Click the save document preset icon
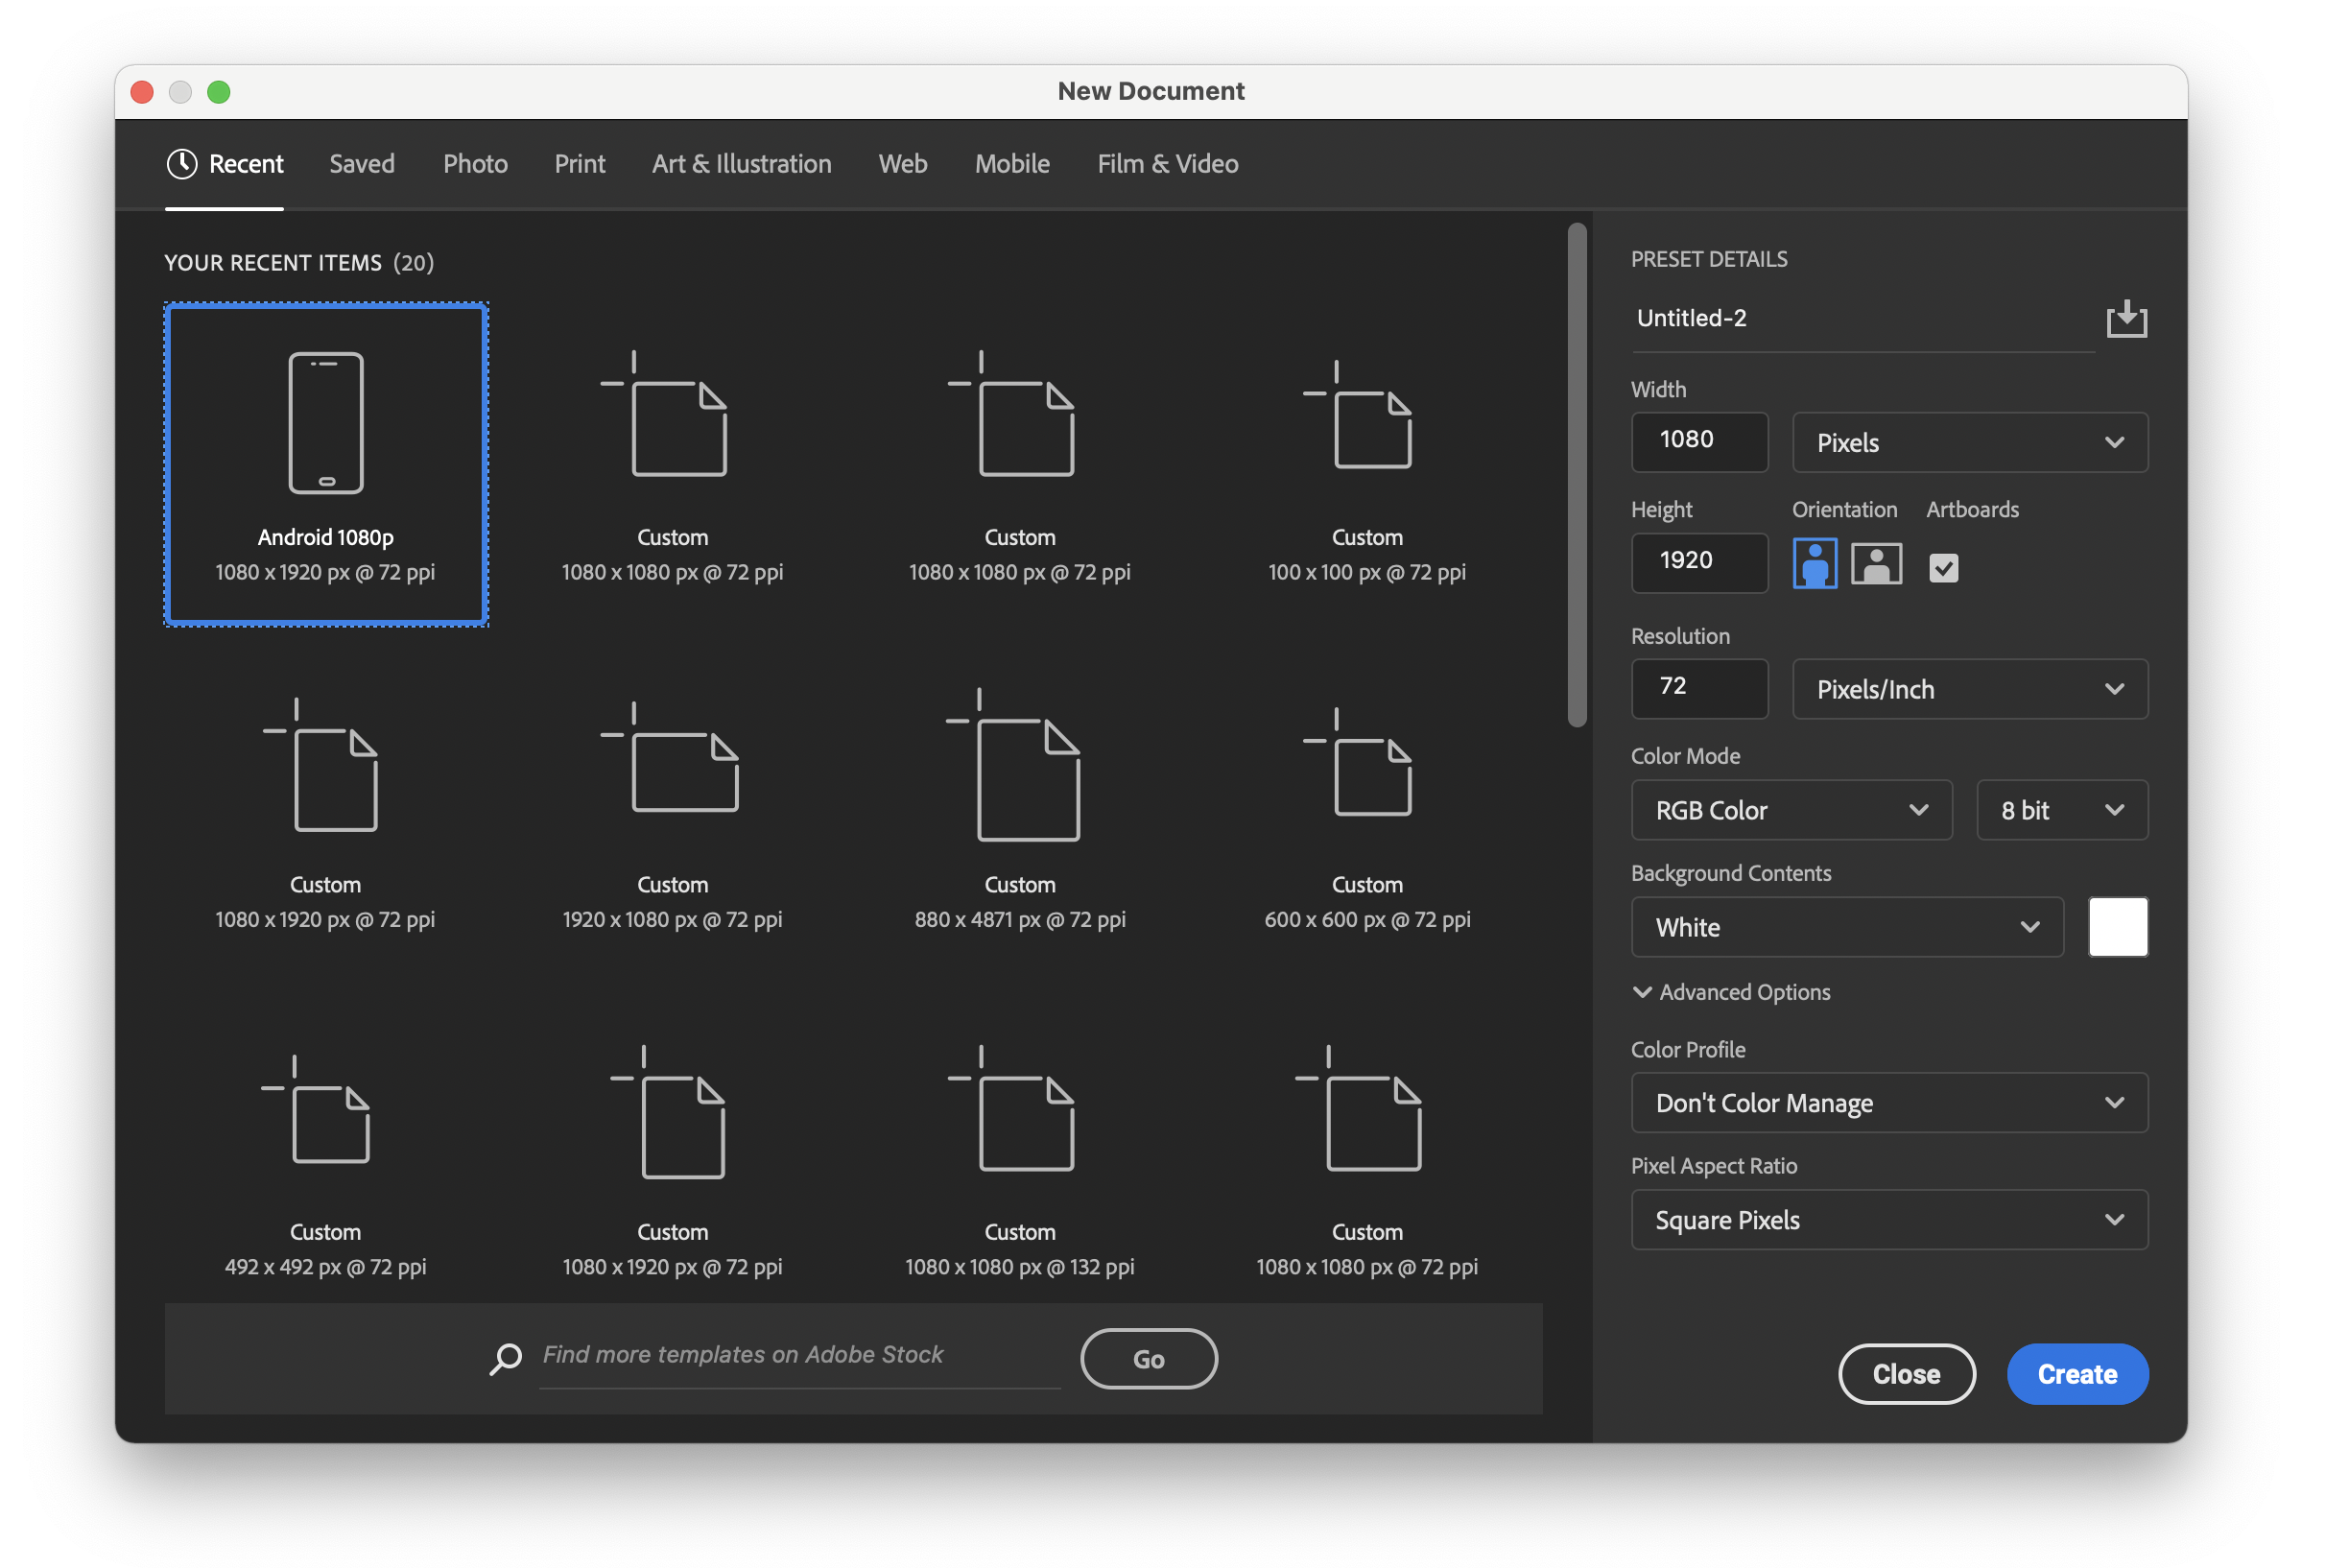The height and width of the screenshot is (1568, 2349). pos(2125,319)
